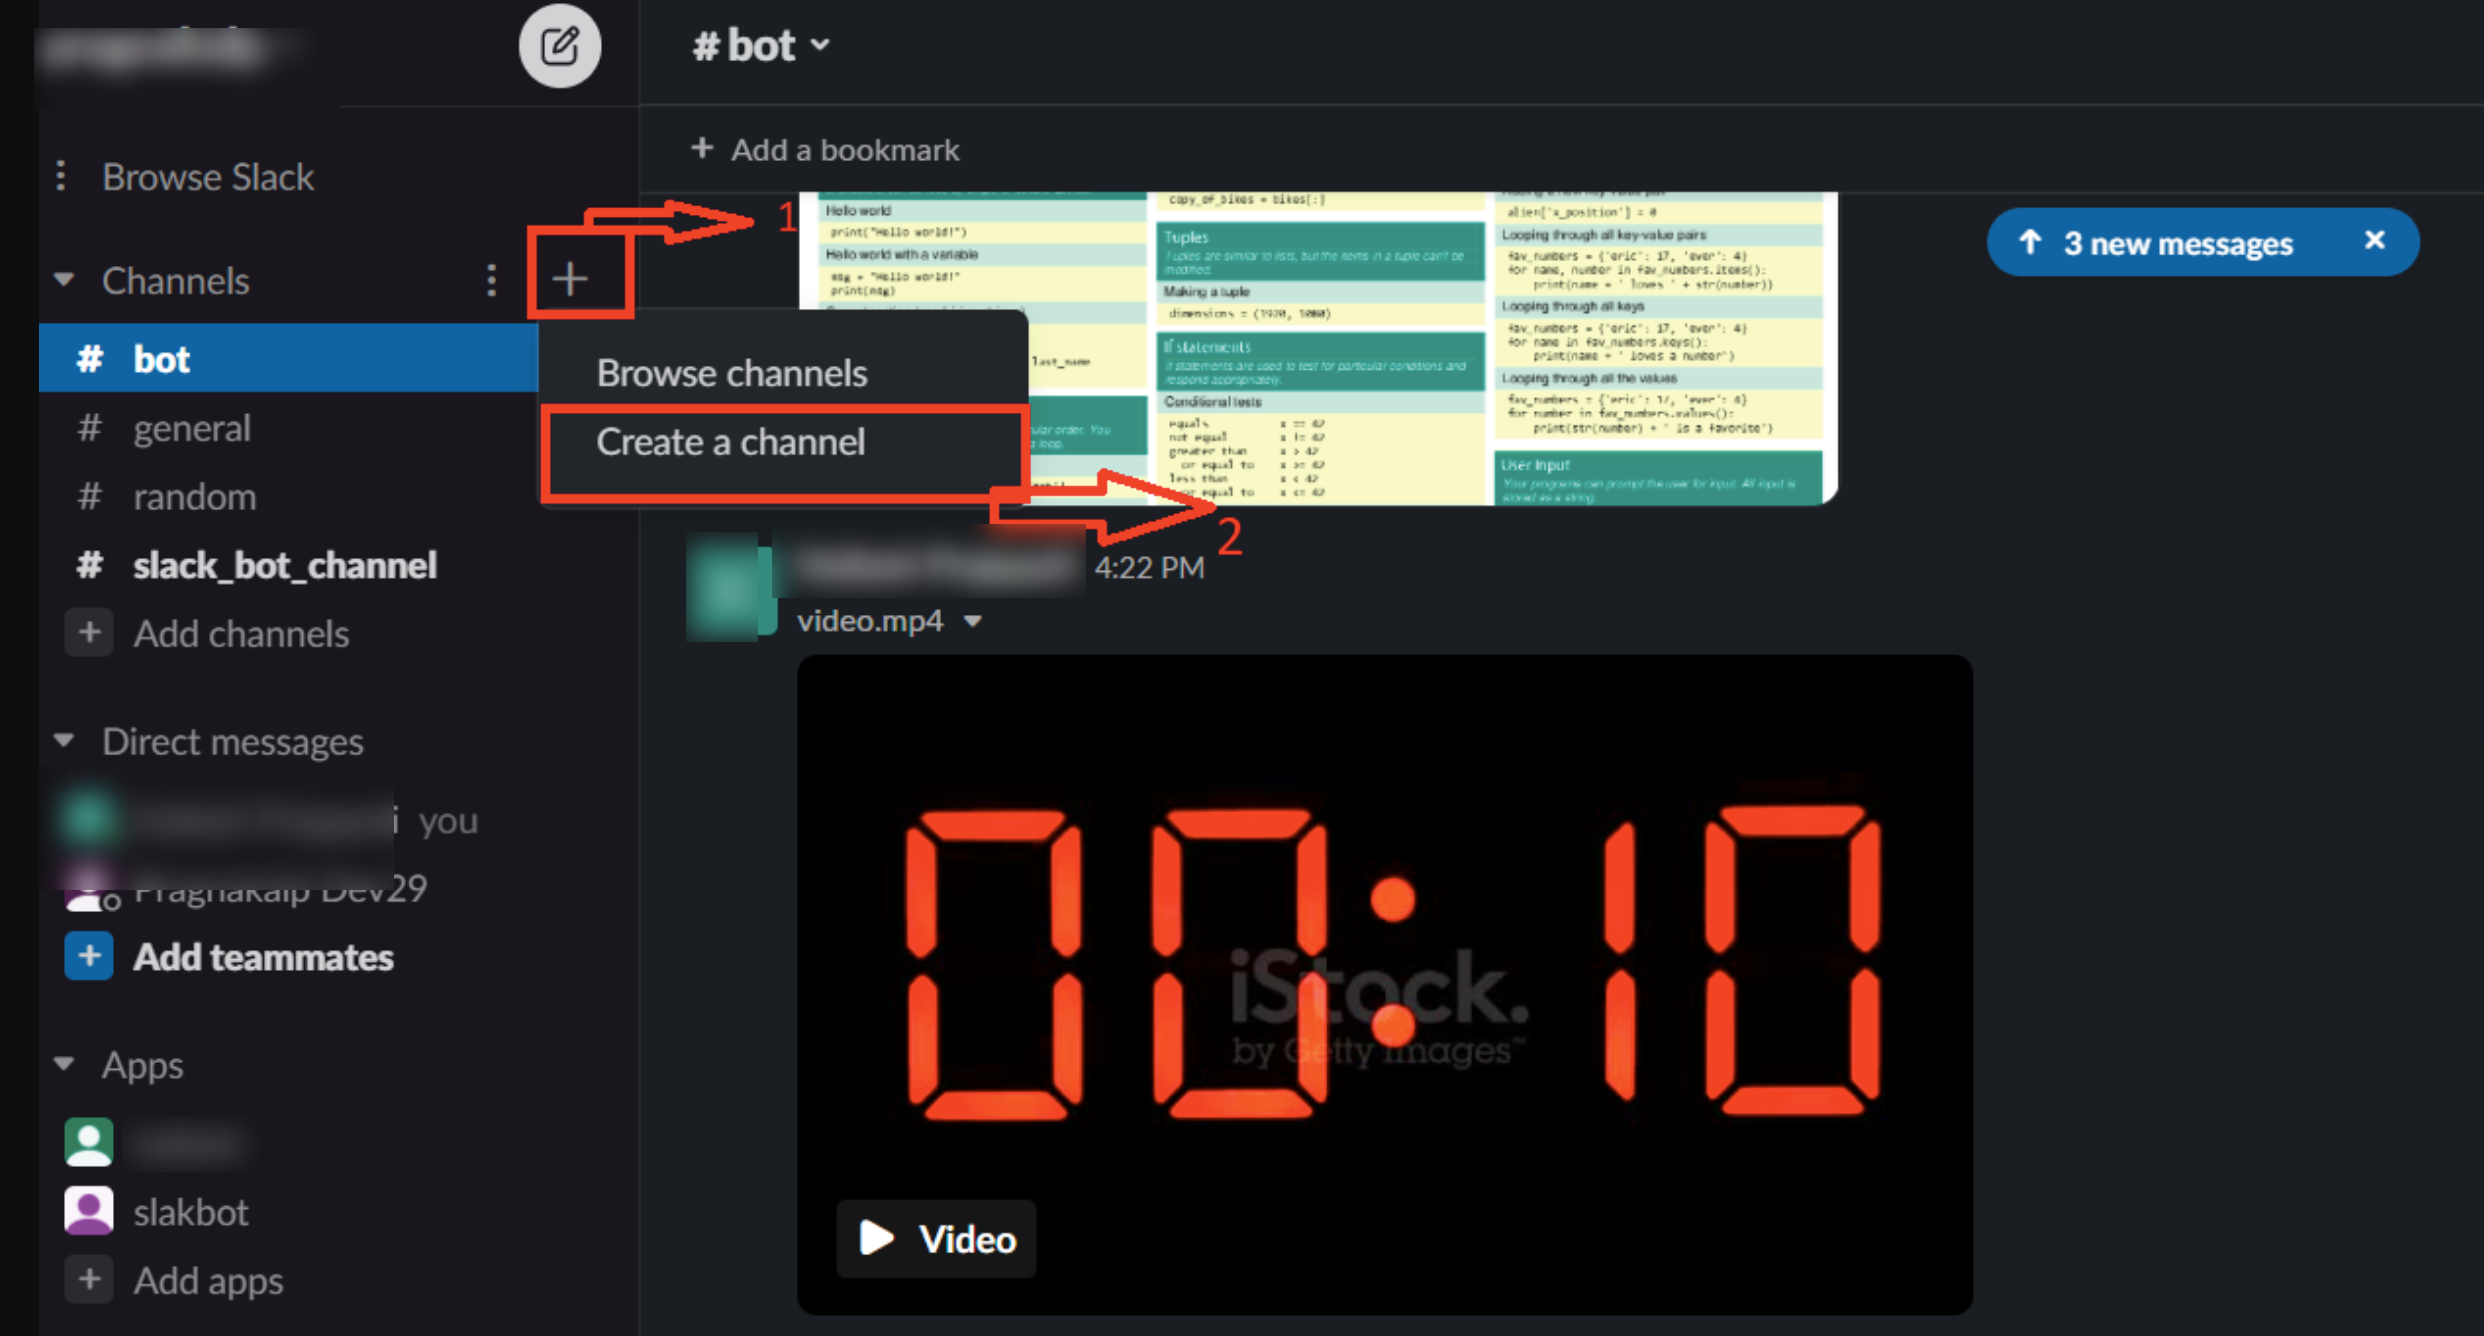Open the #bot channel title dropdown

tap(762, 45)
